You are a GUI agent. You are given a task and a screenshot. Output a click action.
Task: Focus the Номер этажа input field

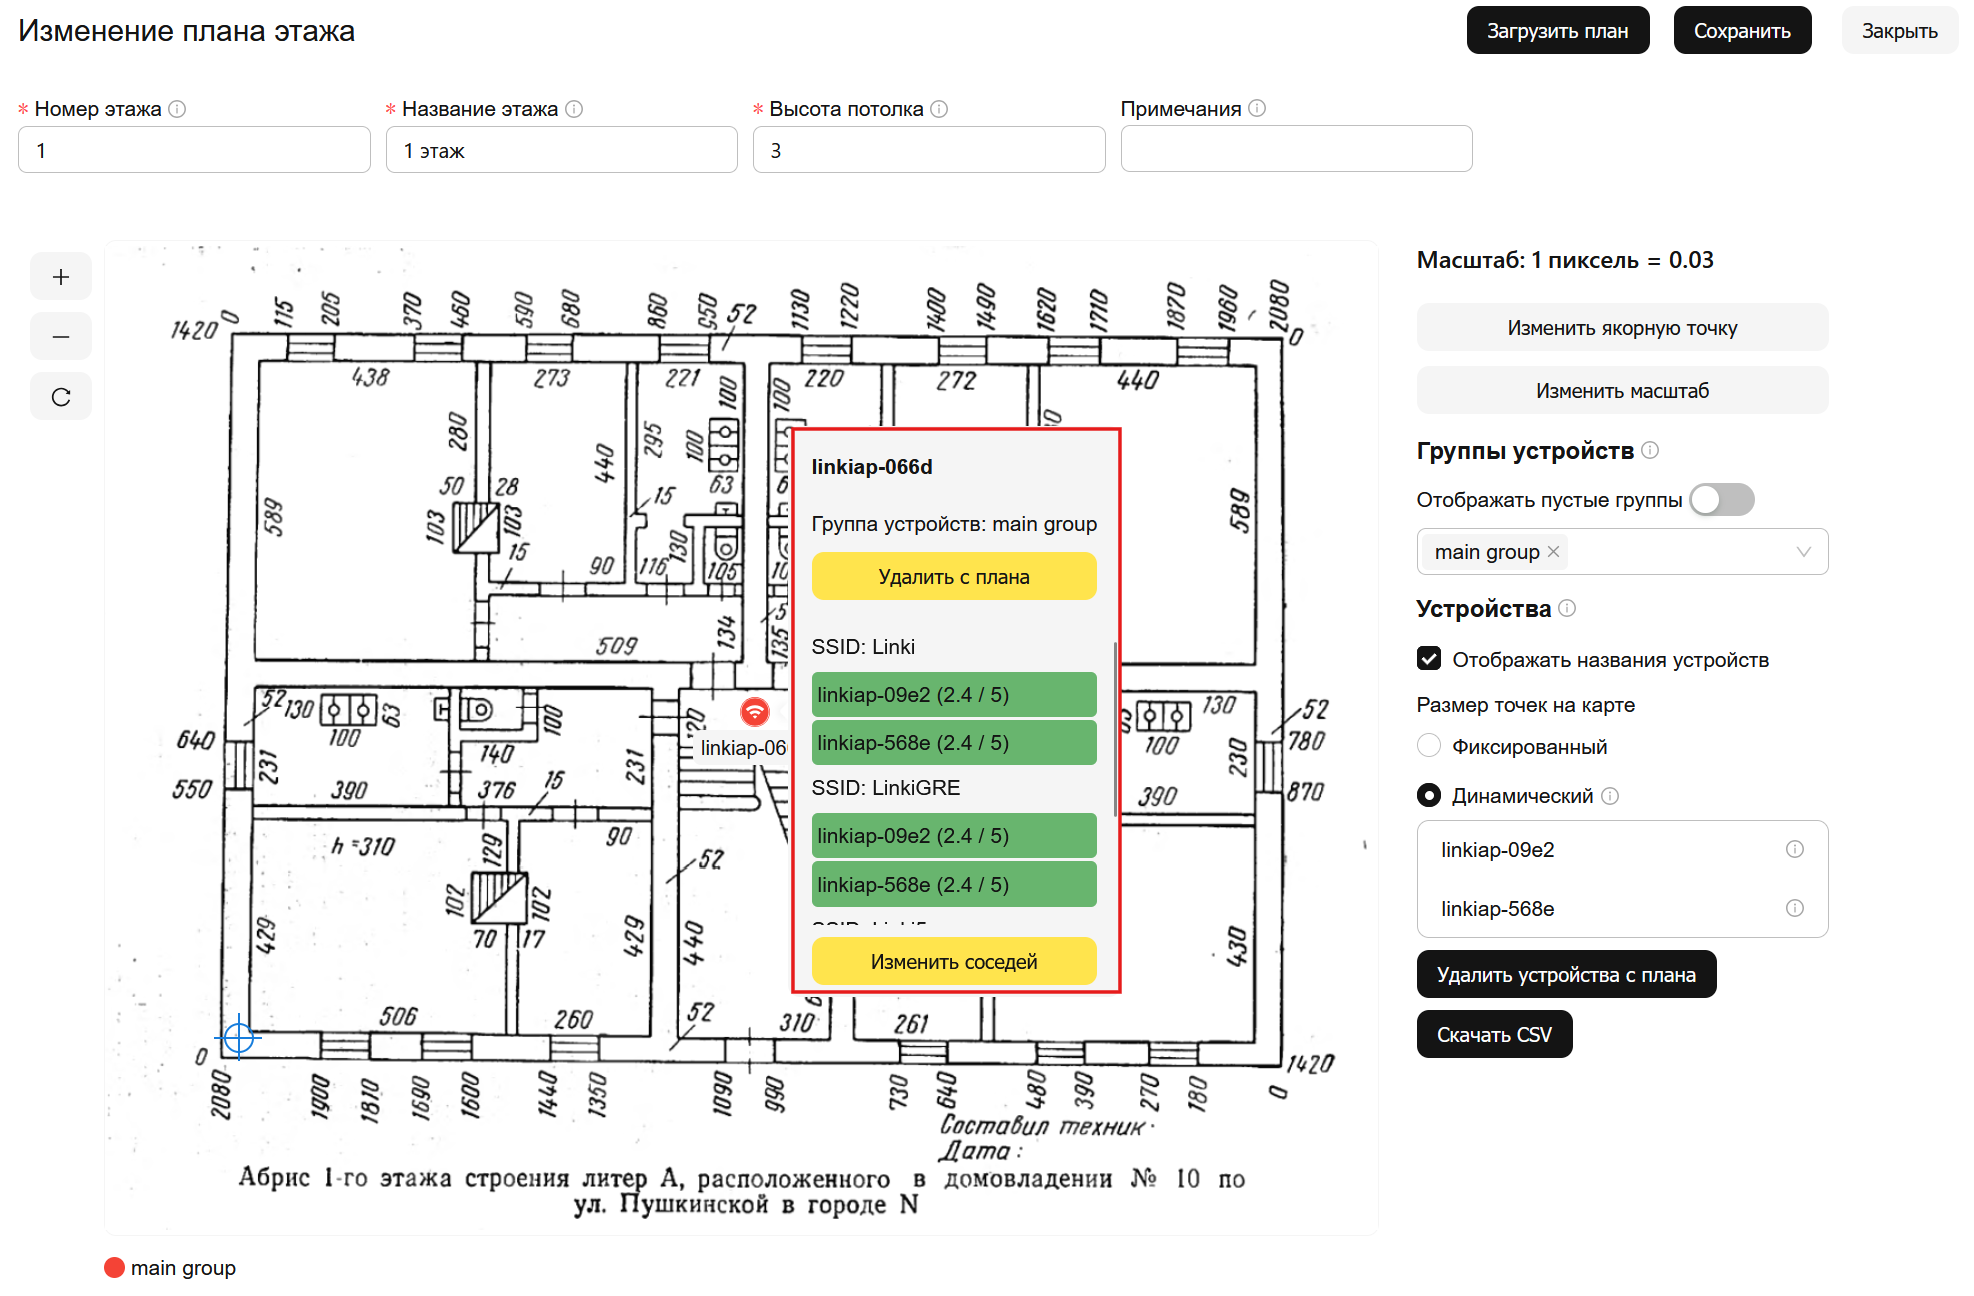point(194,150)
